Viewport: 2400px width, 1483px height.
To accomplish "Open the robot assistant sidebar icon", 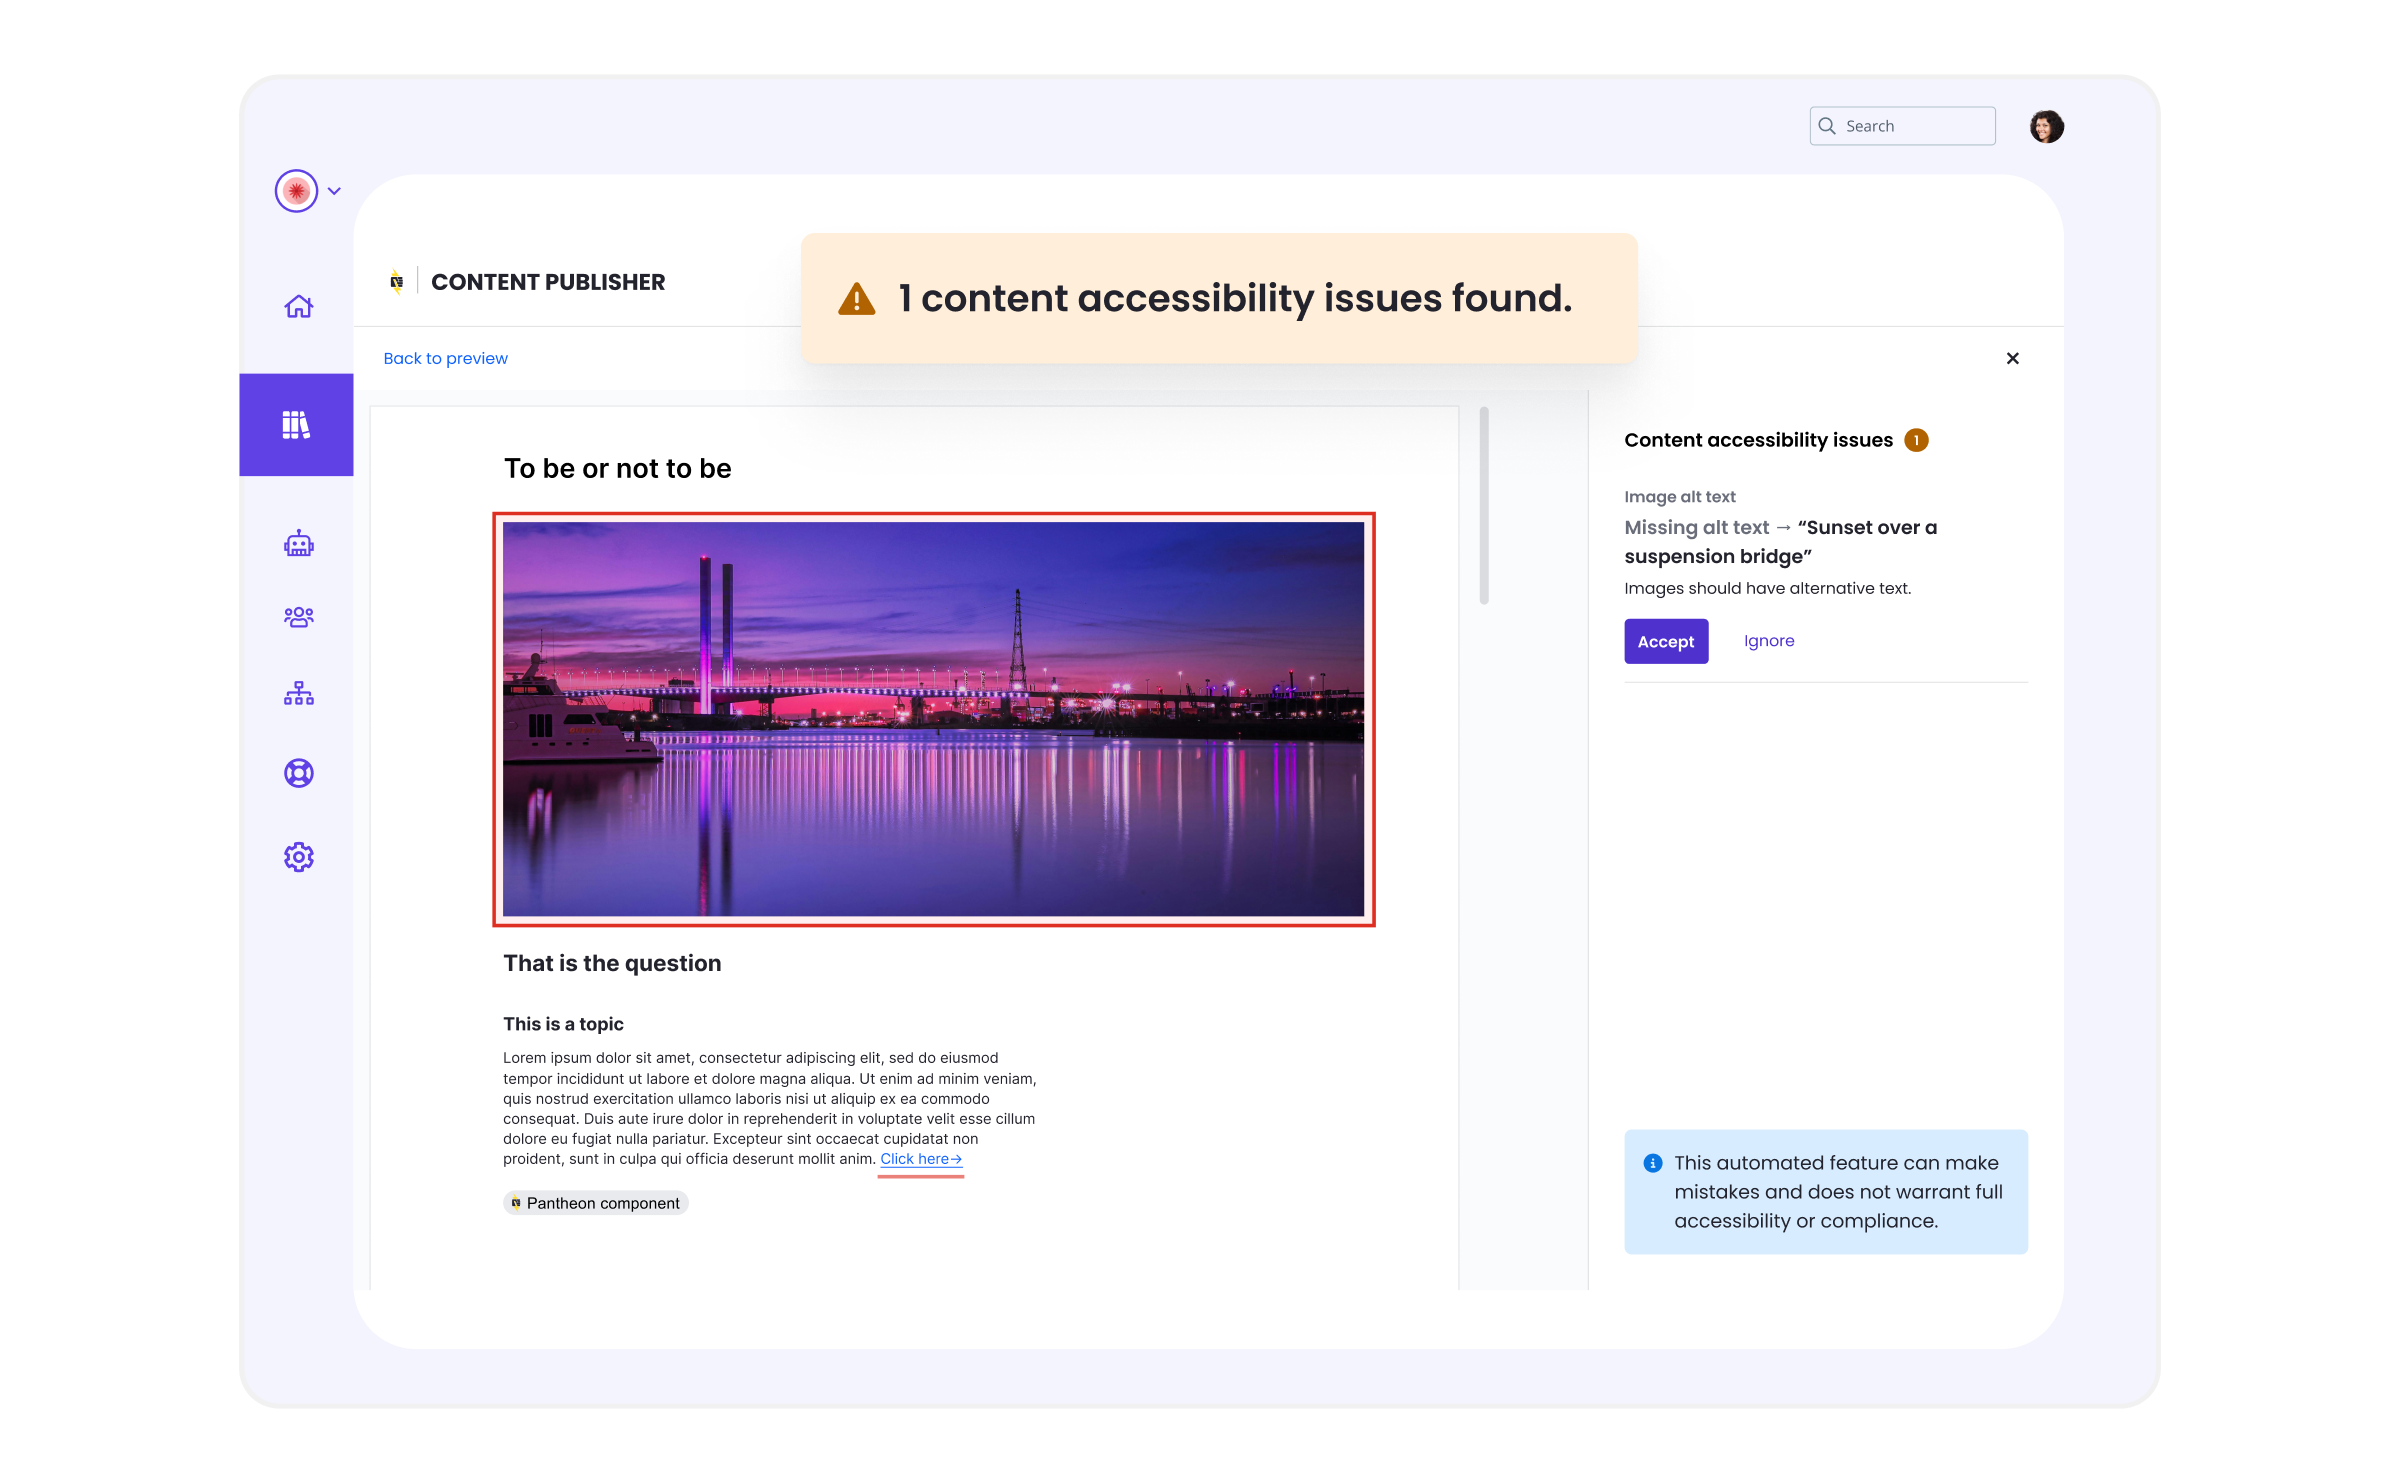I will [x=298, y=544].
